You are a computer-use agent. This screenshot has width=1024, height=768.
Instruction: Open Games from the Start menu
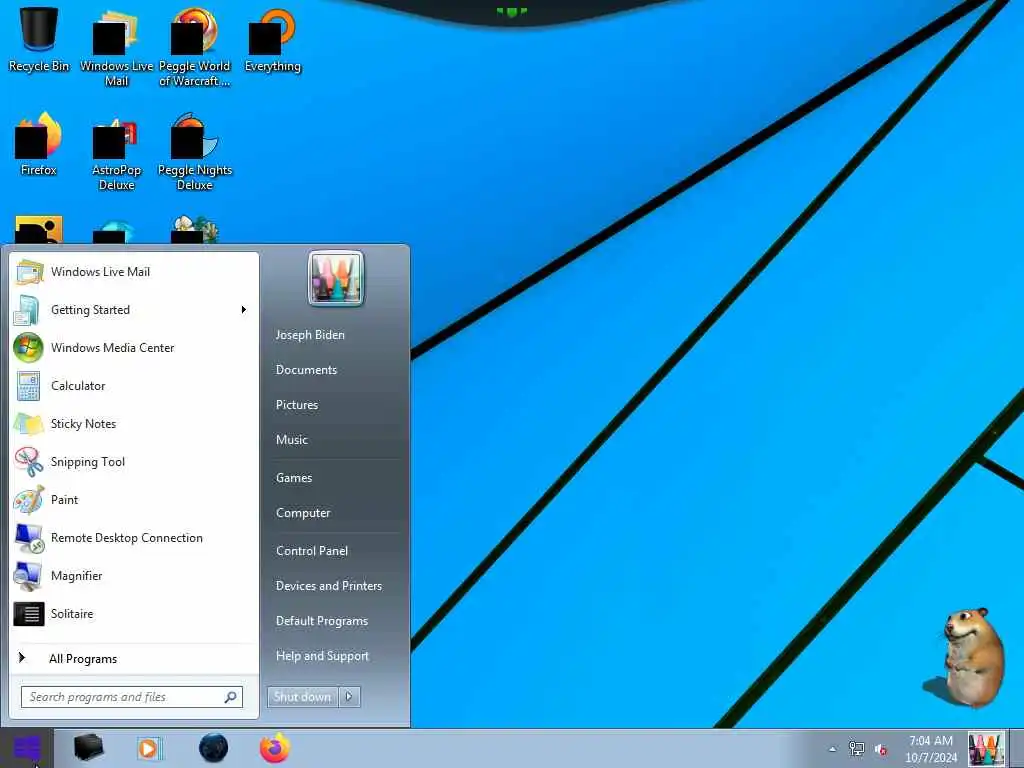[x=294, y=478]
